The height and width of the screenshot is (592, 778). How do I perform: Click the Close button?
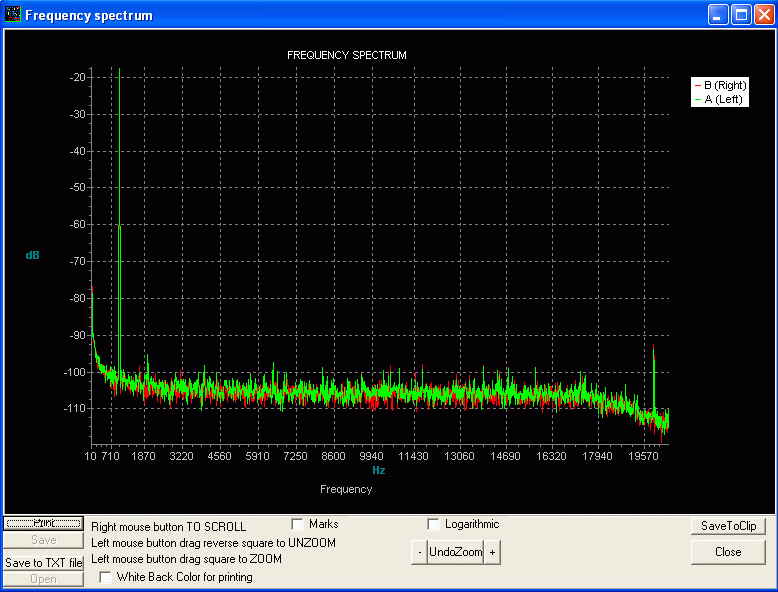pos(728,552)
